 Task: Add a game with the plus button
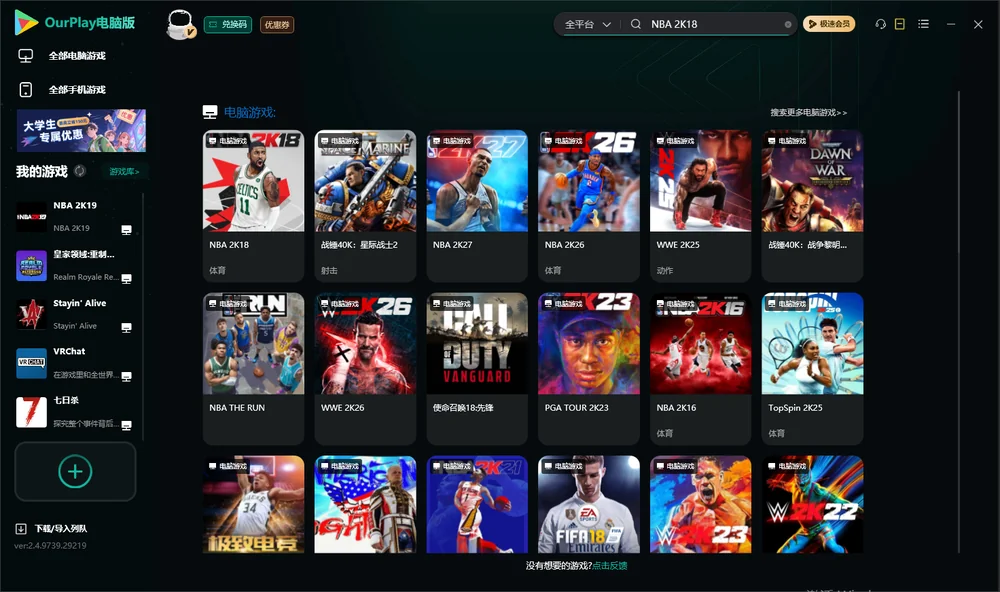point(75,471)
